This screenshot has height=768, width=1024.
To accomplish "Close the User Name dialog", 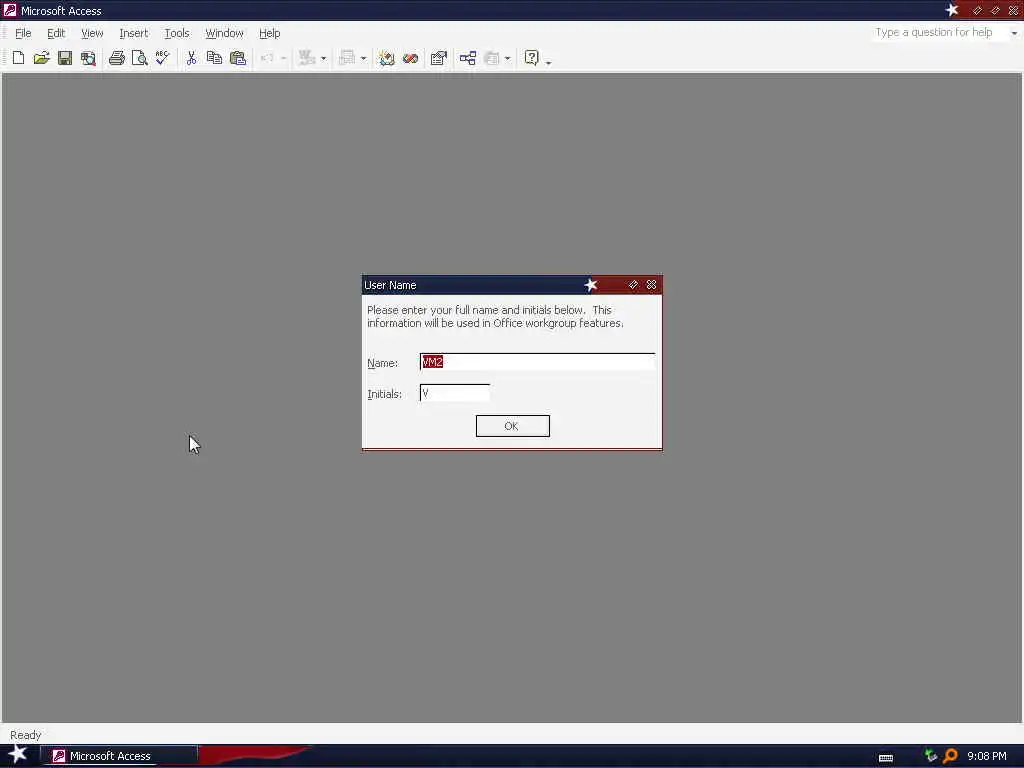I will point(652,285).
